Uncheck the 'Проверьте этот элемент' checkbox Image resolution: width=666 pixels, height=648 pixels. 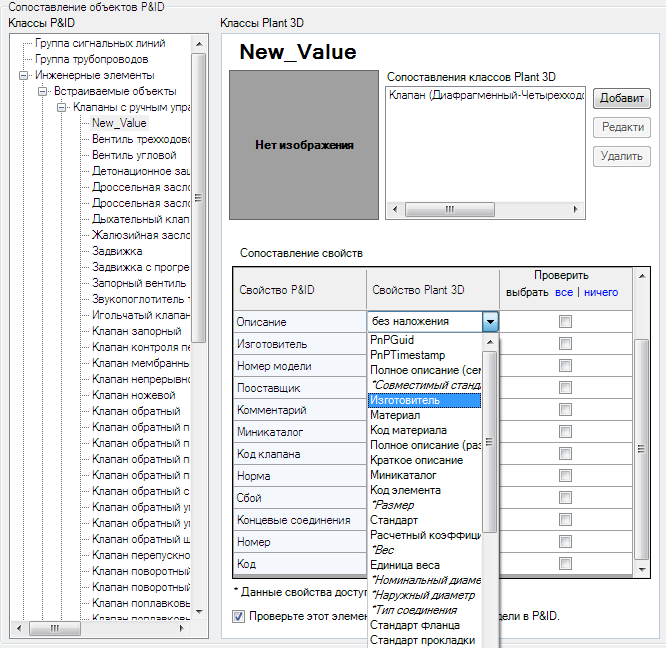coord(239,616)
